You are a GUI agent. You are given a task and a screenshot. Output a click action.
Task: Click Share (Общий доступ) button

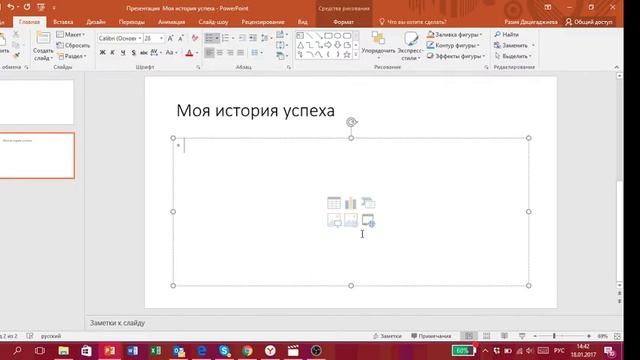[x=589, y=22]
